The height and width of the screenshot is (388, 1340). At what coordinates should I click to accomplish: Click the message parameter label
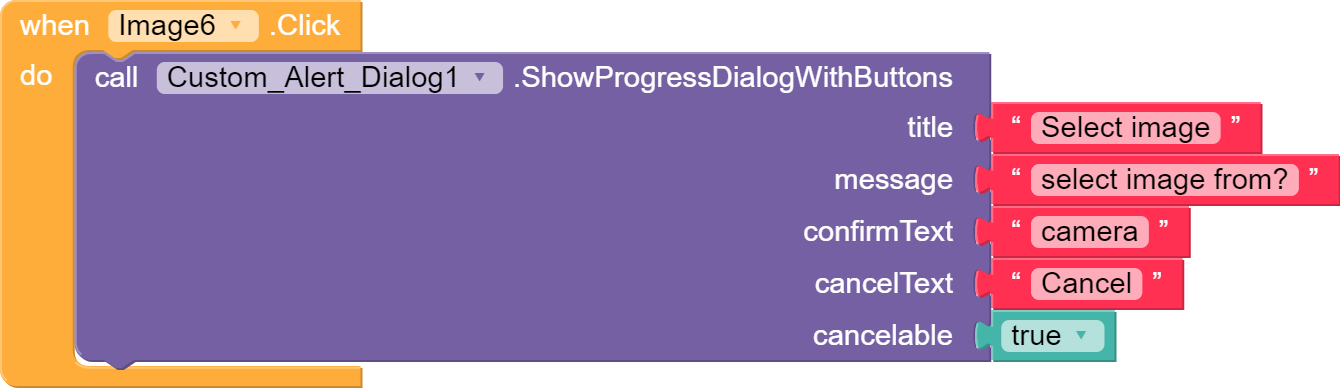pyautogui.click(x=893, y=180)
